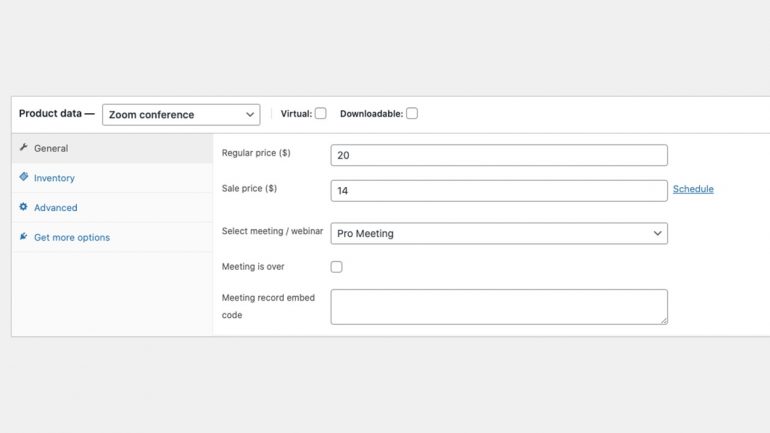
Task: Open the Zoom conference product type dropdown
Action: click(181, 114)
